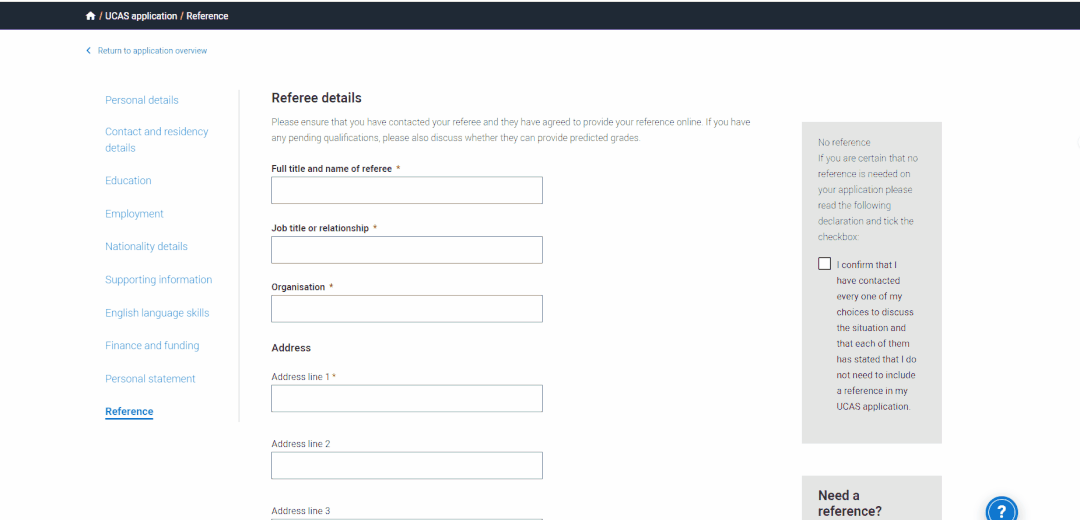1080x520 pixels.
Task: Select English language skills
Action: pyautogui.click(x=157, y=313)
